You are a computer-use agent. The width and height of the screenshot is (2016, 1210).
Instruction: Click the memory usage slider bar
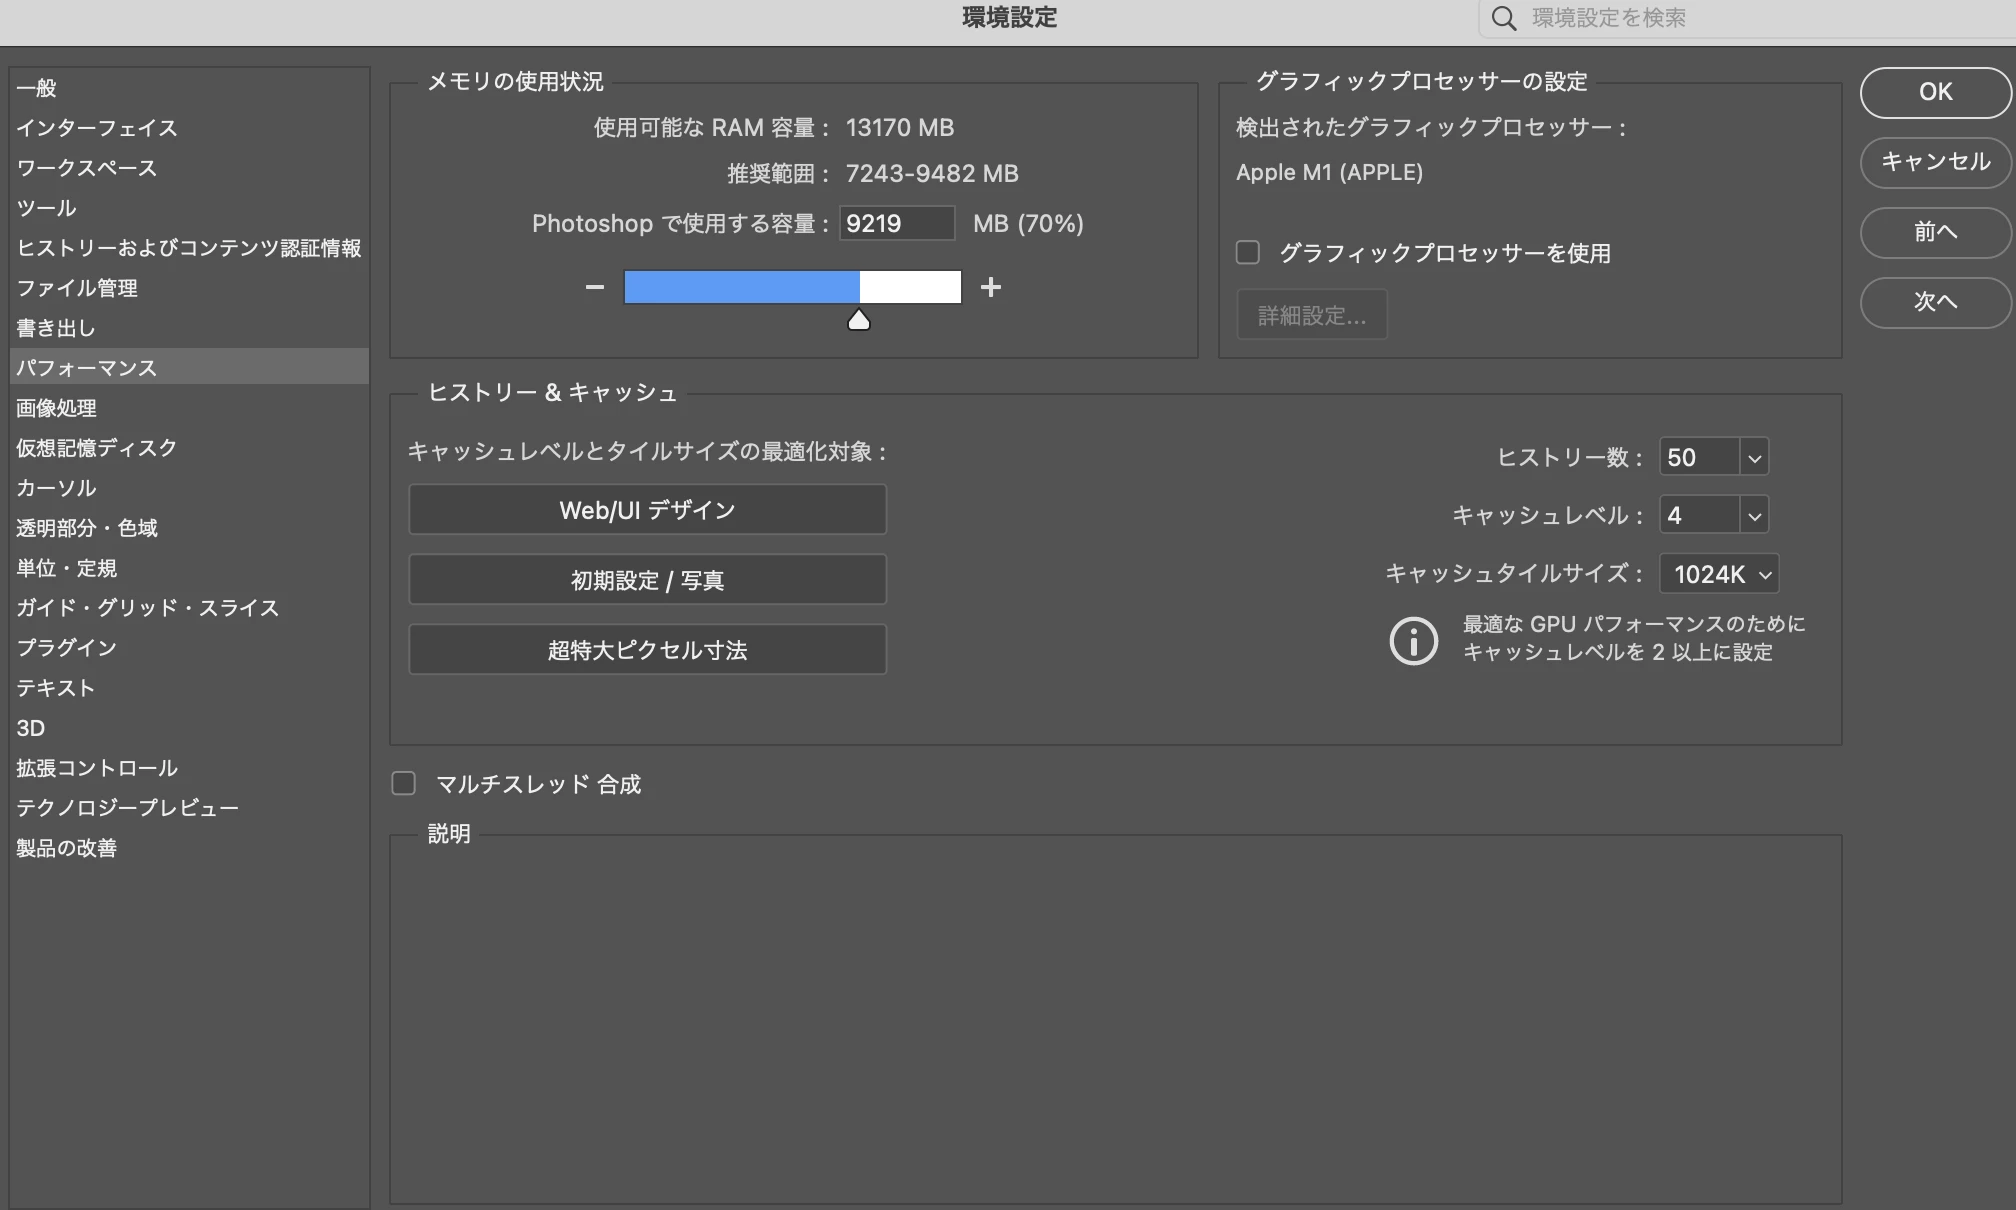coord(792,288)
